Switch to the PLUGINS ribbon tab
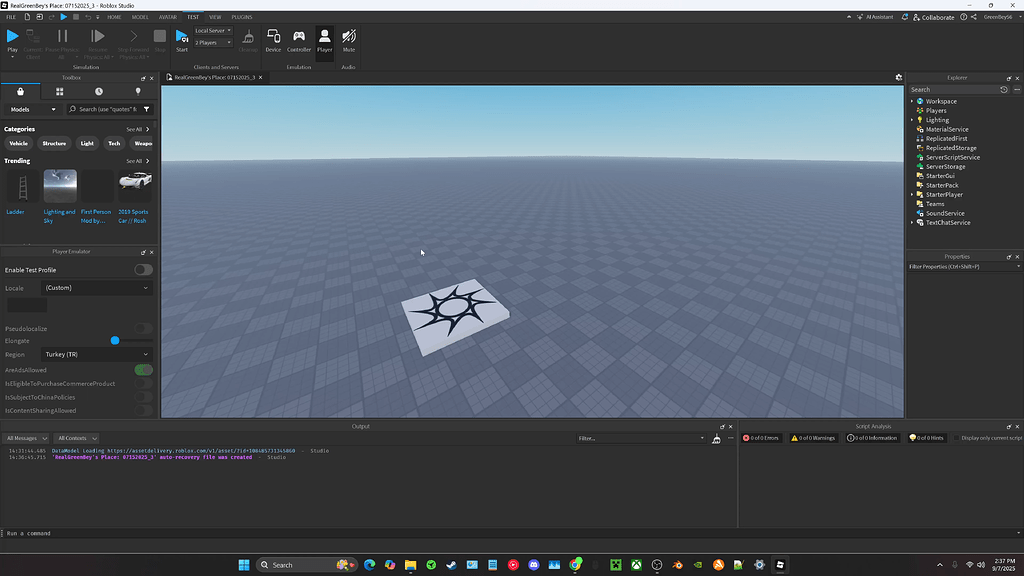The height and width of the screenshot is (576, 1024). point(242,17)
